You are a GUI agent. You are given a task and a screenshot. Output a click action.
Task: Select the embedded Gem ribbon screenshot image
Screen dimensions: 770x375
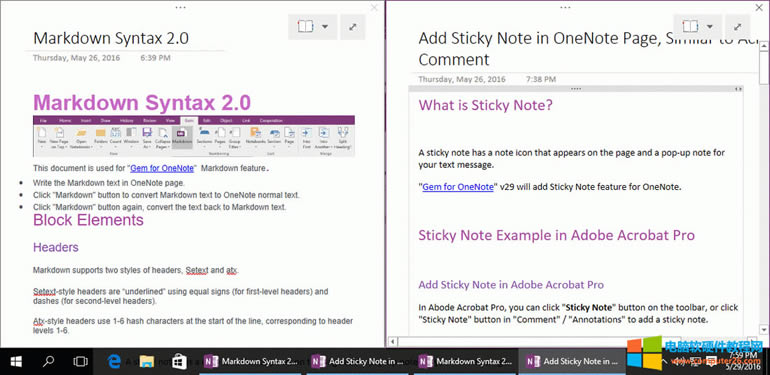(x=194, y=136)
